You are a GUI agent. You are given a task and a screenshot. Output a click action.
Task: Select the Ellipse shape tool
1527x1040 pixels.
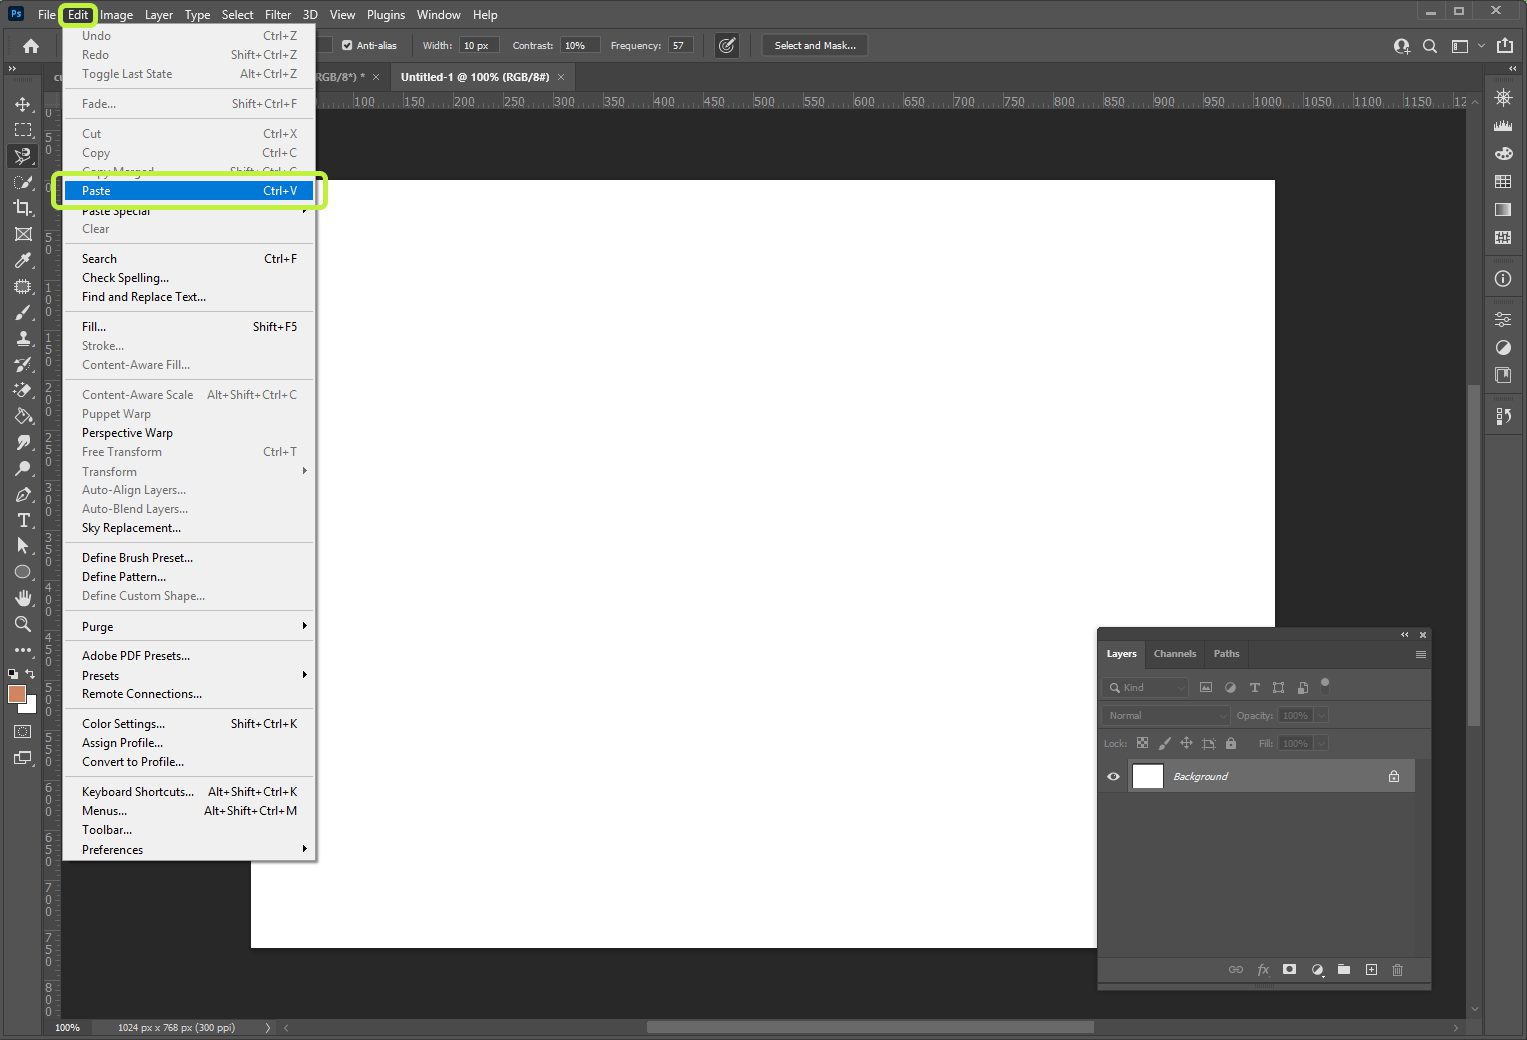[x=23, y=572]
